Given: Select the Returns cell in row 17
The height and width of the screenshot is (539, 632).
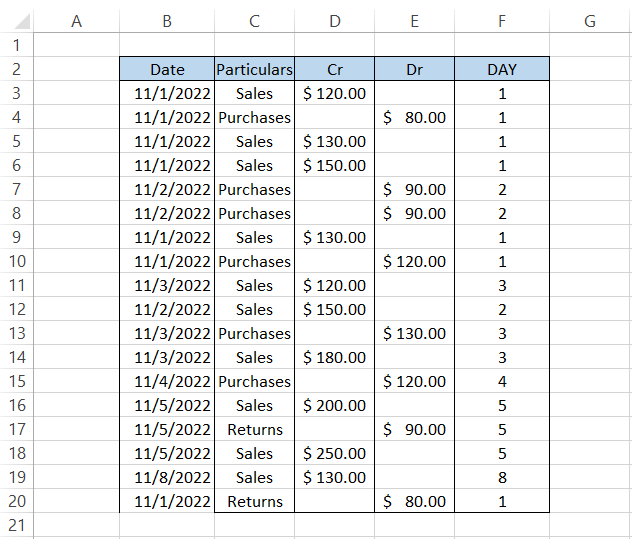Looking at the screenshot, I should click(x=254, y=429).
